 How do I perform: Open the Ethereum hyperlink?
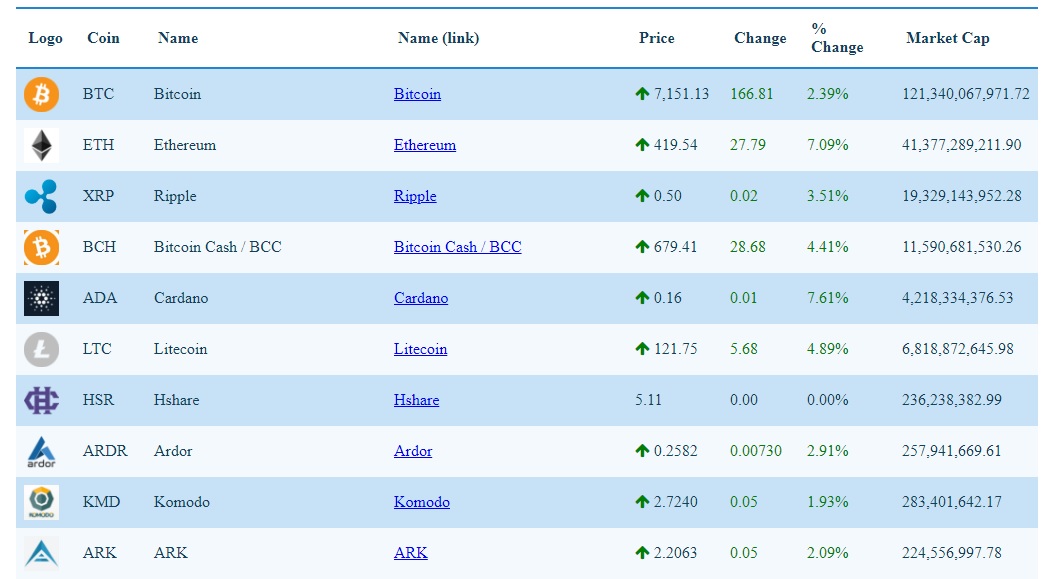coord(424,145)
